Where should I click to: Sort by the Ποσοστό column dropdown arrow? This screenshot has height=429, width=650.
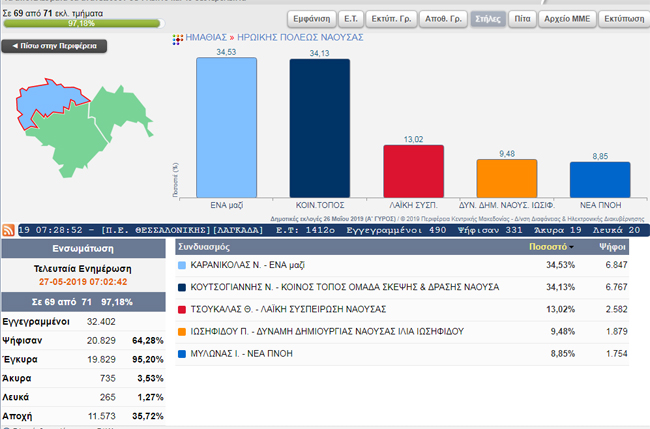pos(574,246)
